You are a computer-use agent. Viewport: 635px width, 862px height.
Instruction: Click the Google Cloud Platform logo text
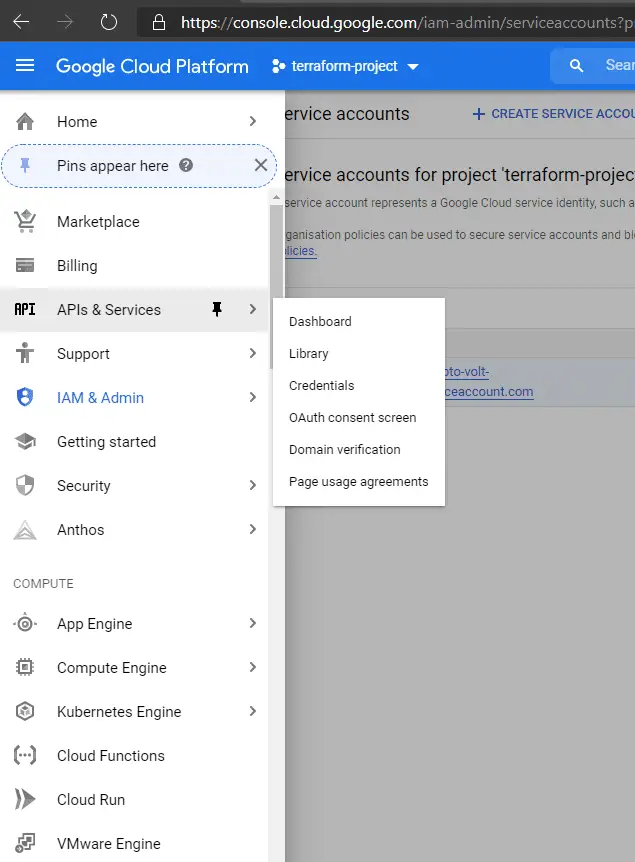152,67
